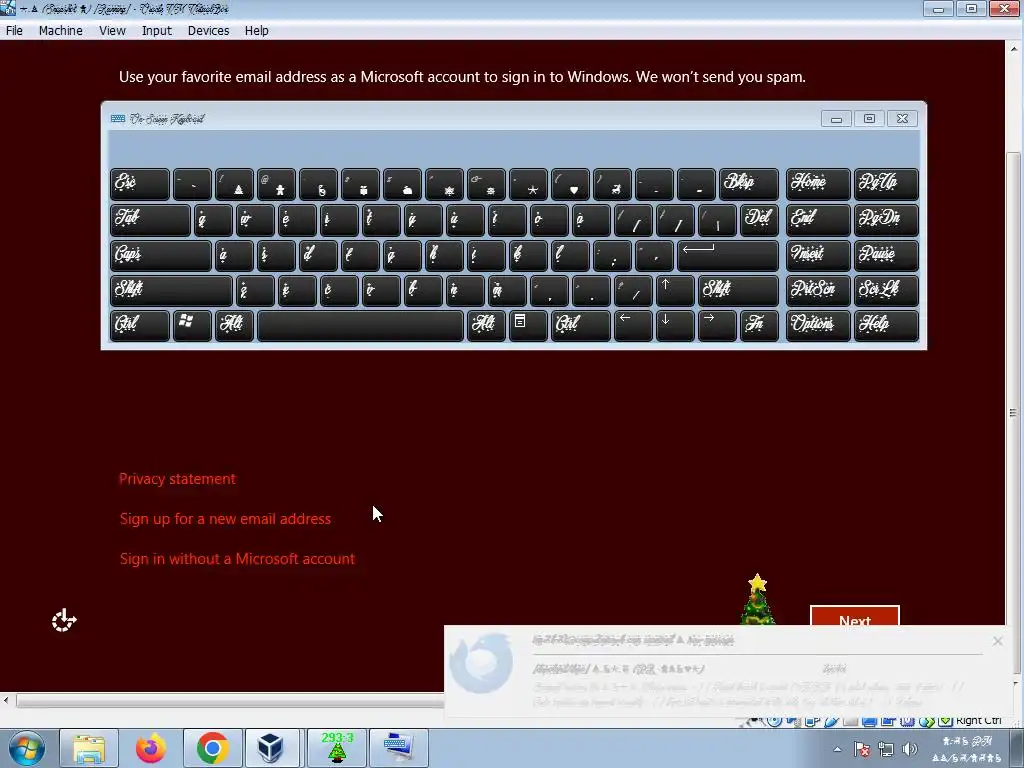Click the Windows logo key

click(192, 325)
